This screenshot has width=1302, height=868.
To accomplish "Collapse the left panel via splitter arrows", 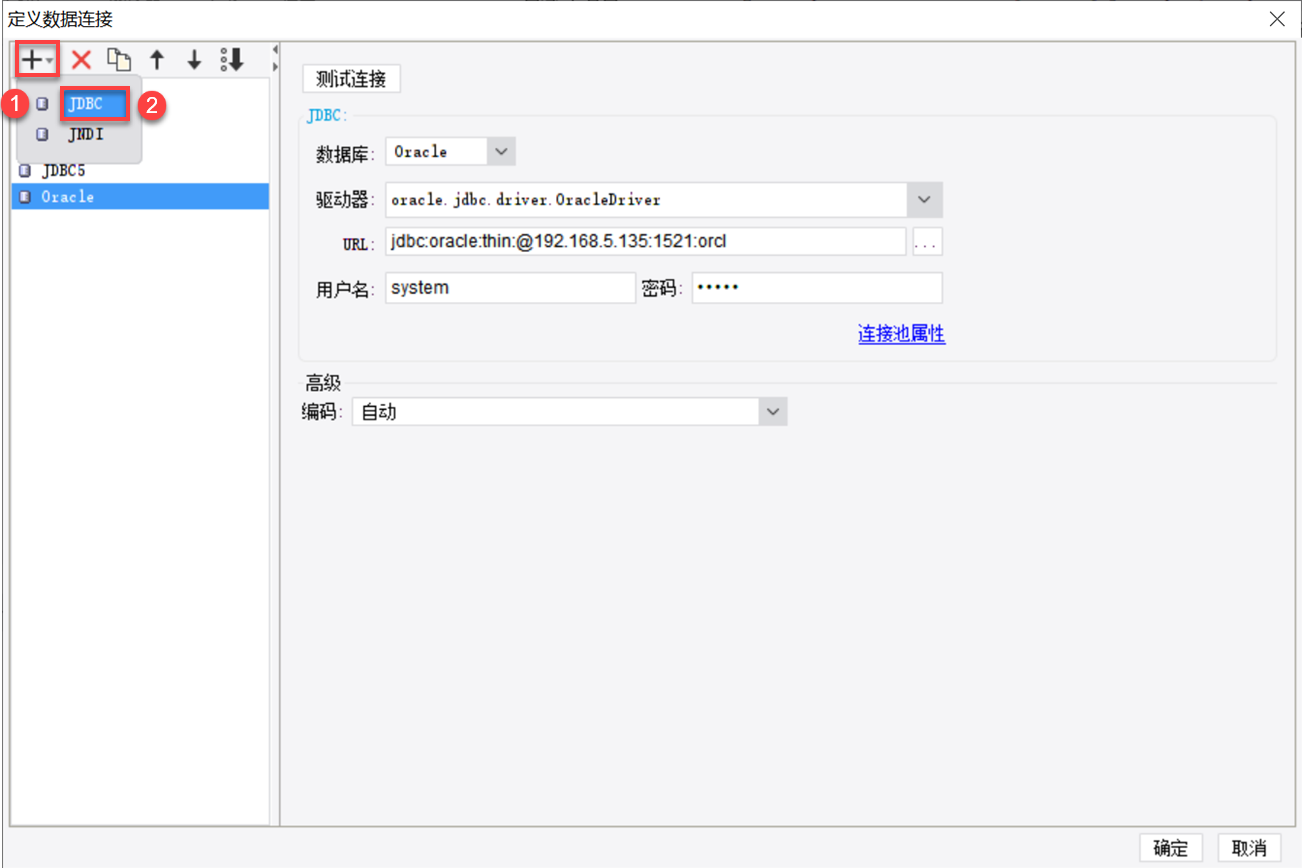I will click(x=275, y=48).
